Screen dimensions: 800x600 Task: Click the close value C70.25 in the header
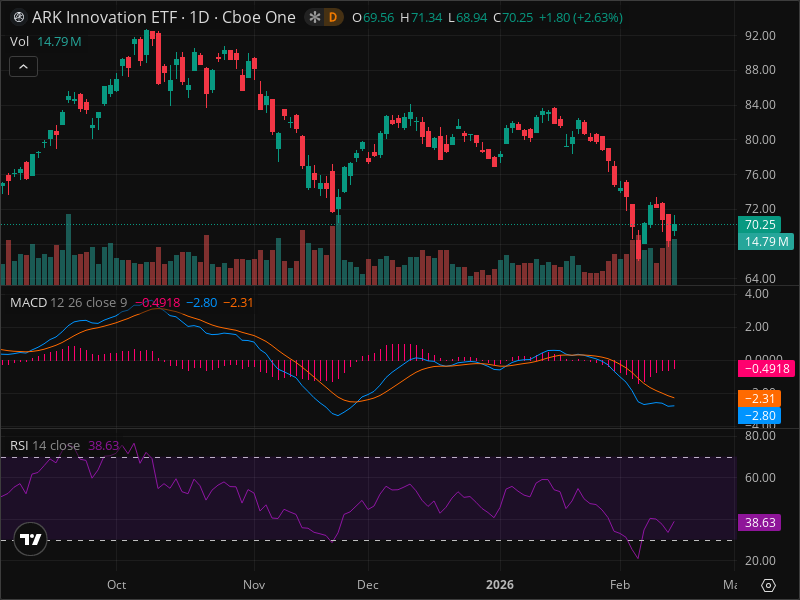pos(513,17)
